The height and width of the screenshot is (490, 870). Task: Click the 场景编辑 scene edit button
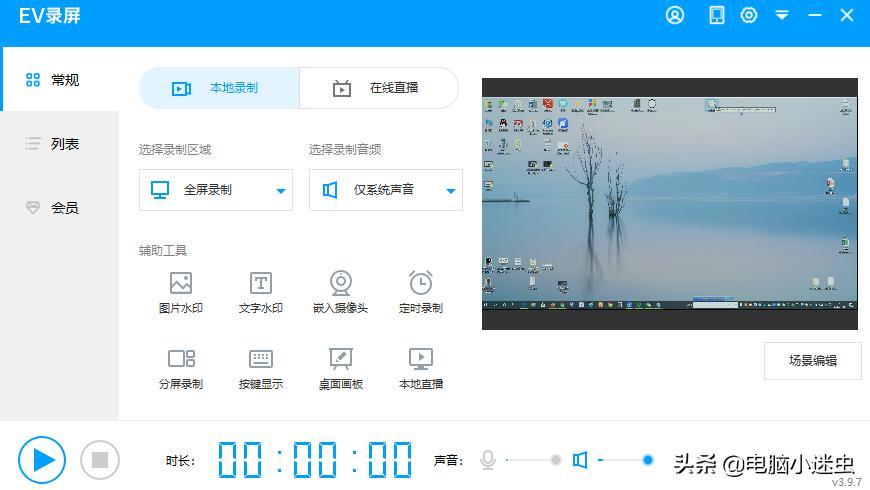(x=812, y=361)
